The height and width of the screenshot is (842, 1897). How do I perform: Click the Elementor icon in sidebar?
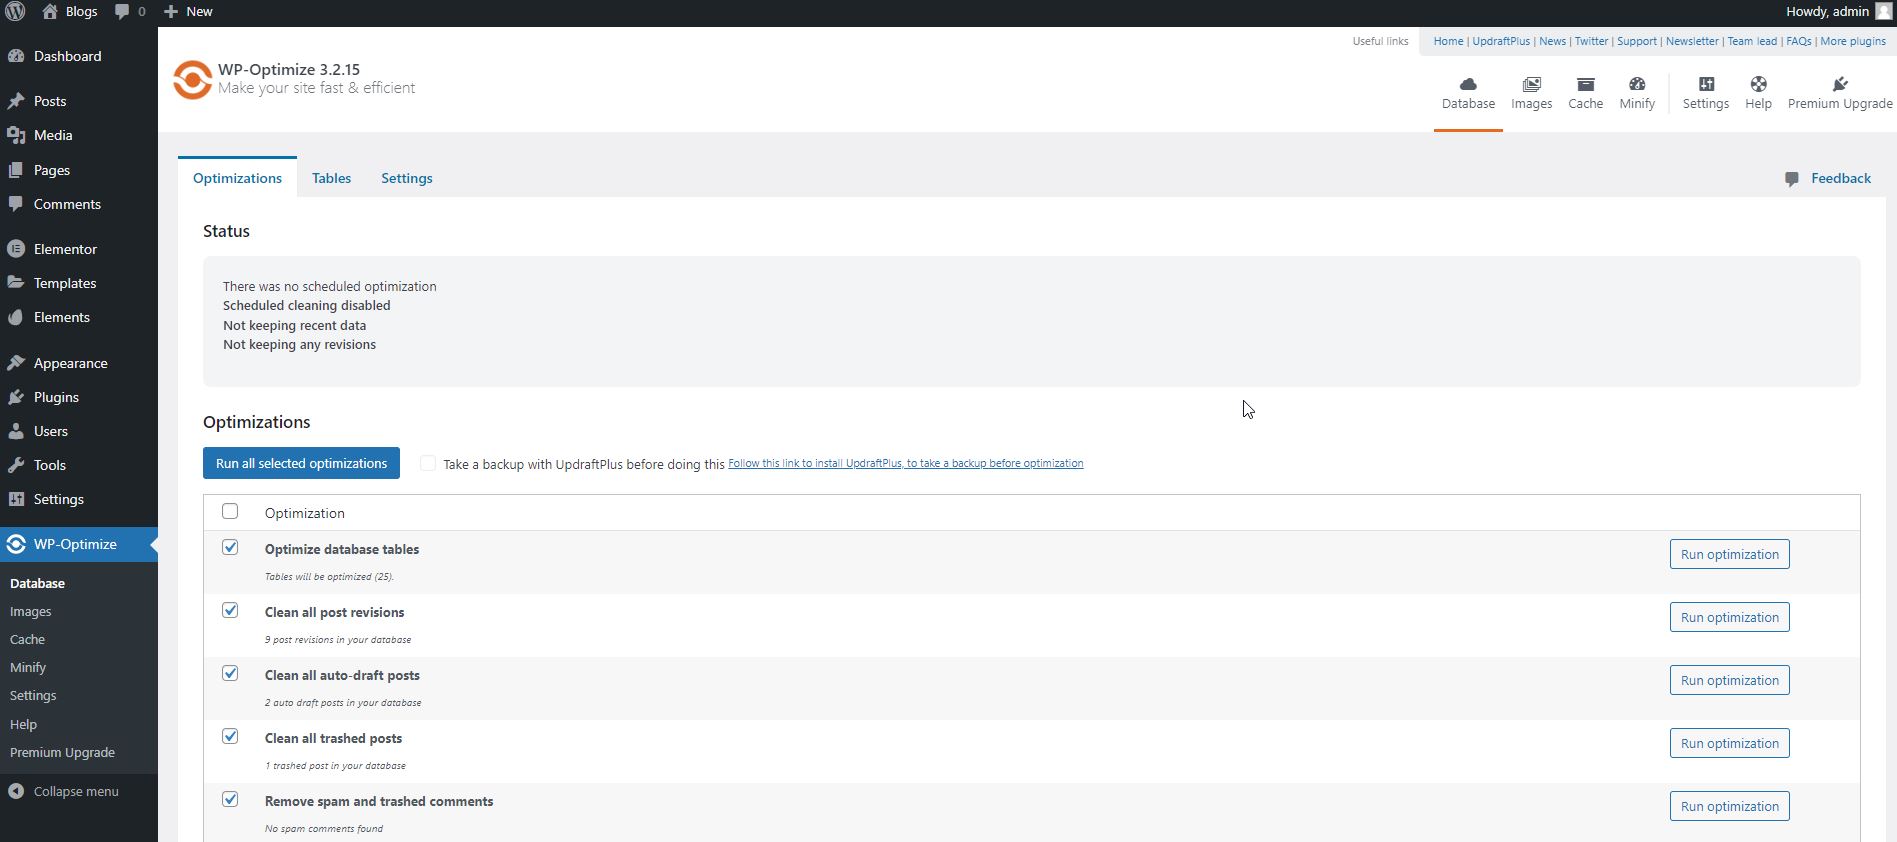click(x=16, y=249)
